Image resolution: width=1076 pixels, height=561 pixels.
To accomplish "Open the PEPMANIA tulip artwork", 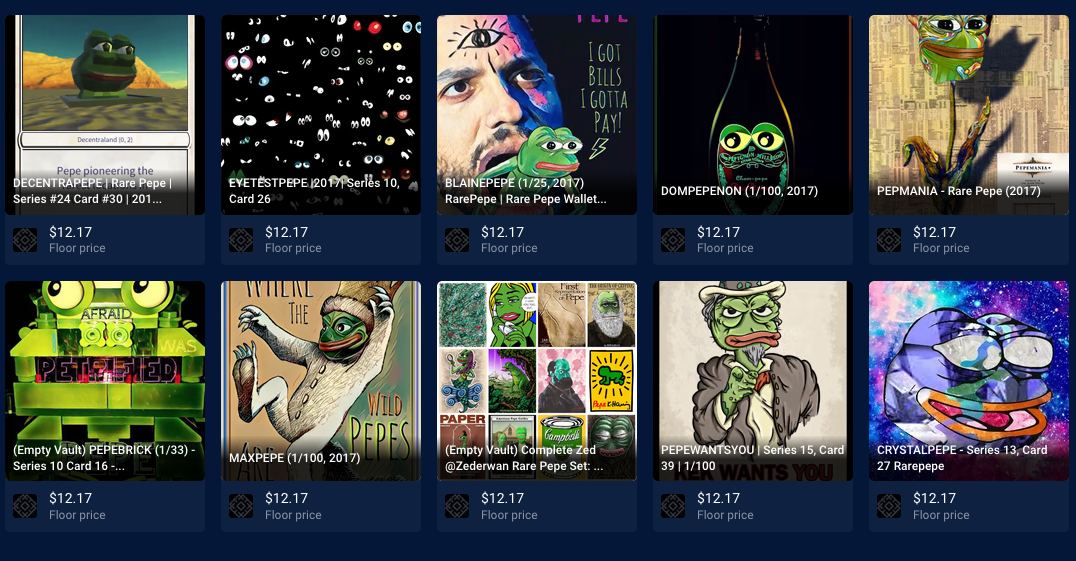I will click(969, 115).
